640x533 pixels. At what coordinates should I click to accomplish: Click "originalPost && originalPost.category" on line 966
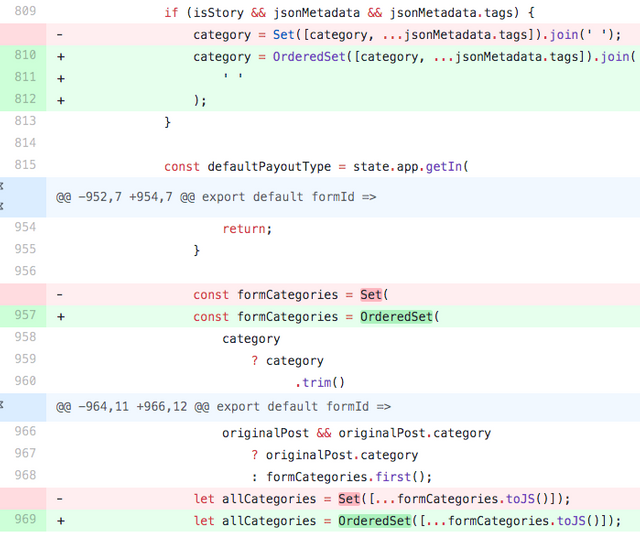356,433
